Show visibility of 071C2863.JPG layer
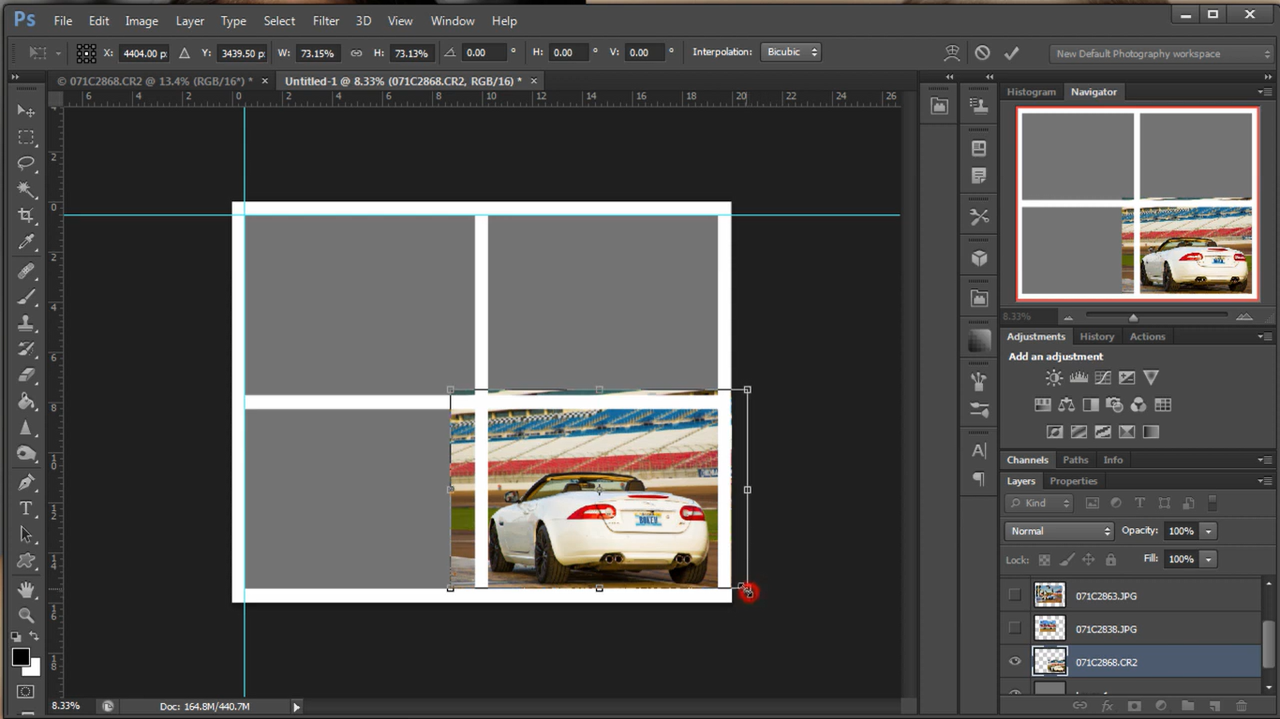The height and width of the screenshot is (719, 1280). (1014, 594)
